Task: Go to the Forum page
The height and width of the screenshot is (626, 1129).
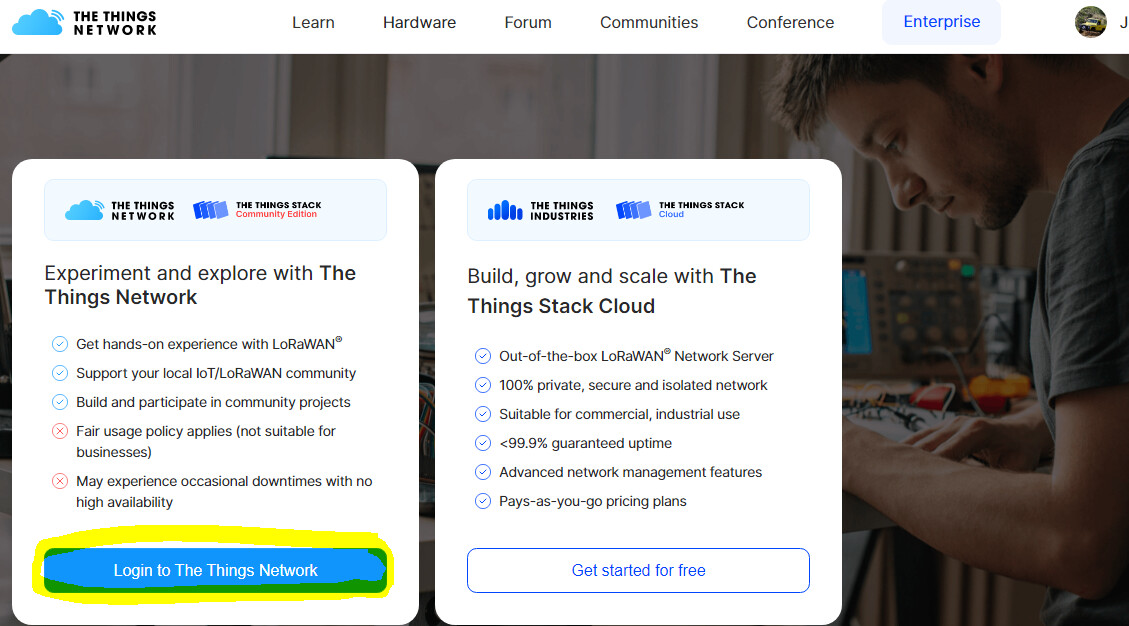Action: click(528, 22)
